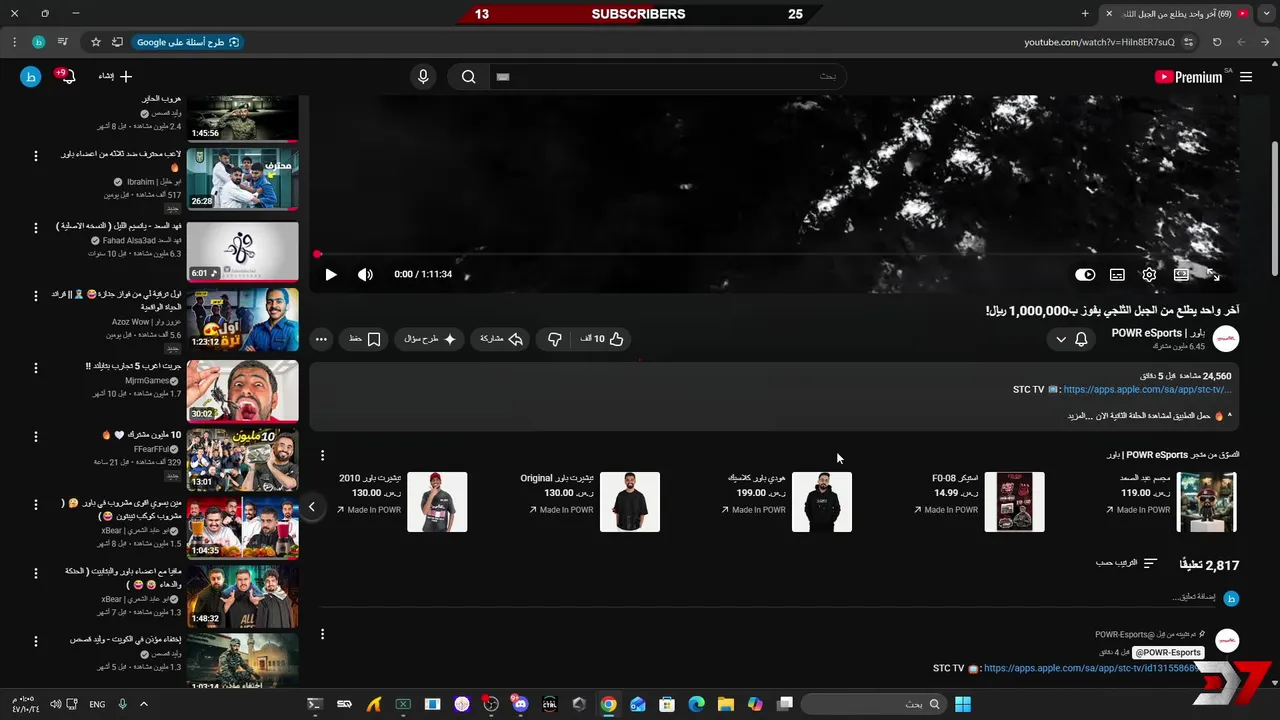Open more actions three-dot menu under video
This screenshot has height=720, width=1280.
coord(321,339)
